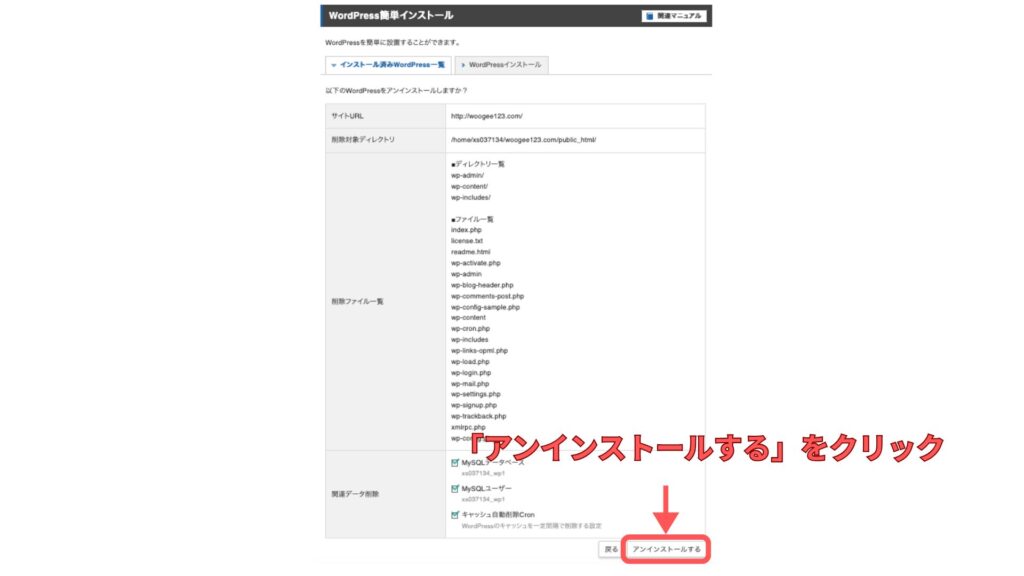Click the 戻る button
Viewport: 1024px width, 576px height.
tap(611, 549)
